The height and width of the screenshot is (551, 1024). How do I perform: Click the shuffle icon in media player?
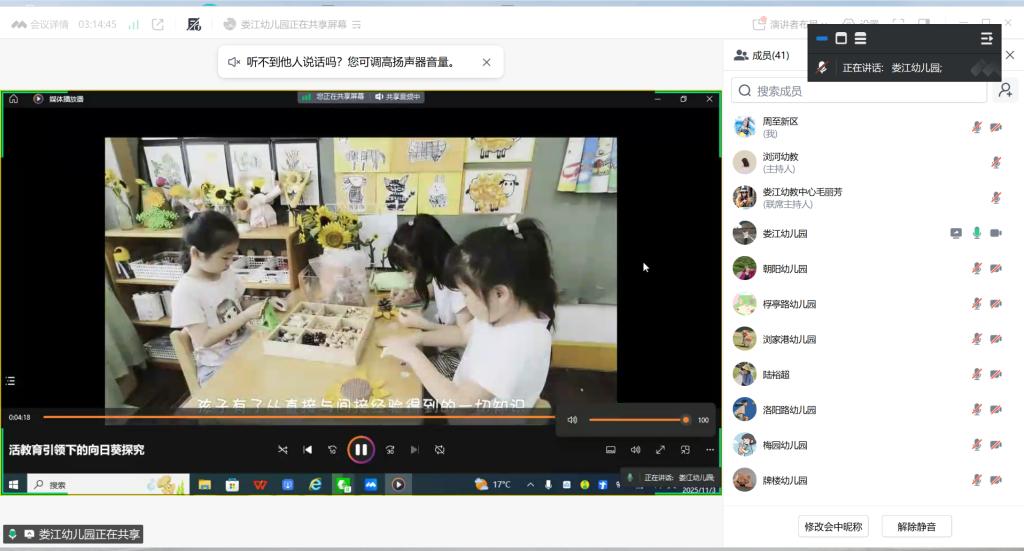[x=283, y=450]
